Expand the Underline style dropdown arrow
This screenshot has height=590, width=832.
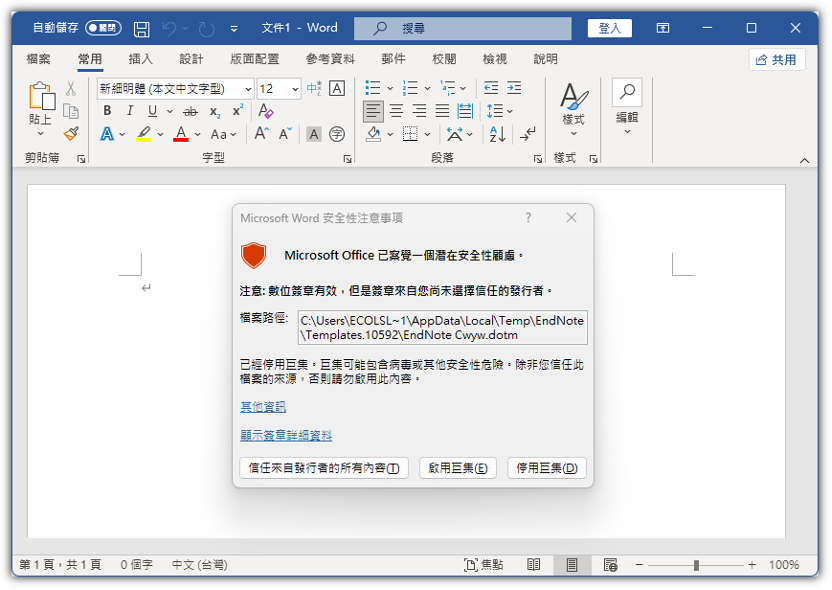[x=170, y=111]
